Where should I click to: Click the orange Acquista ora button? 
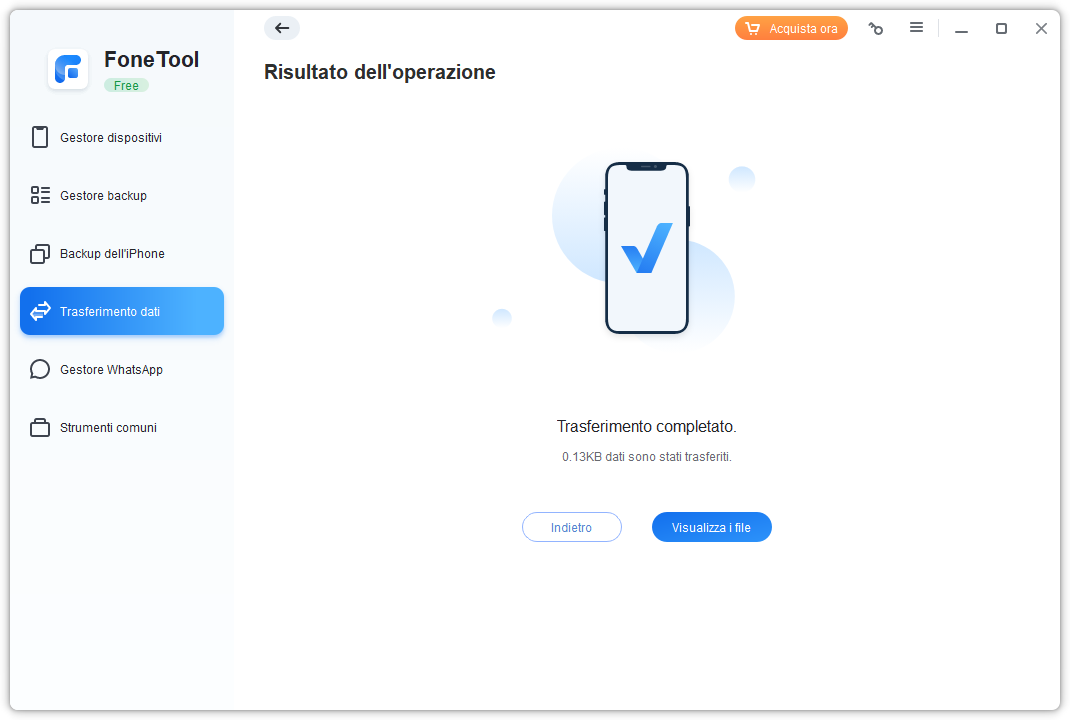[791, 29]
